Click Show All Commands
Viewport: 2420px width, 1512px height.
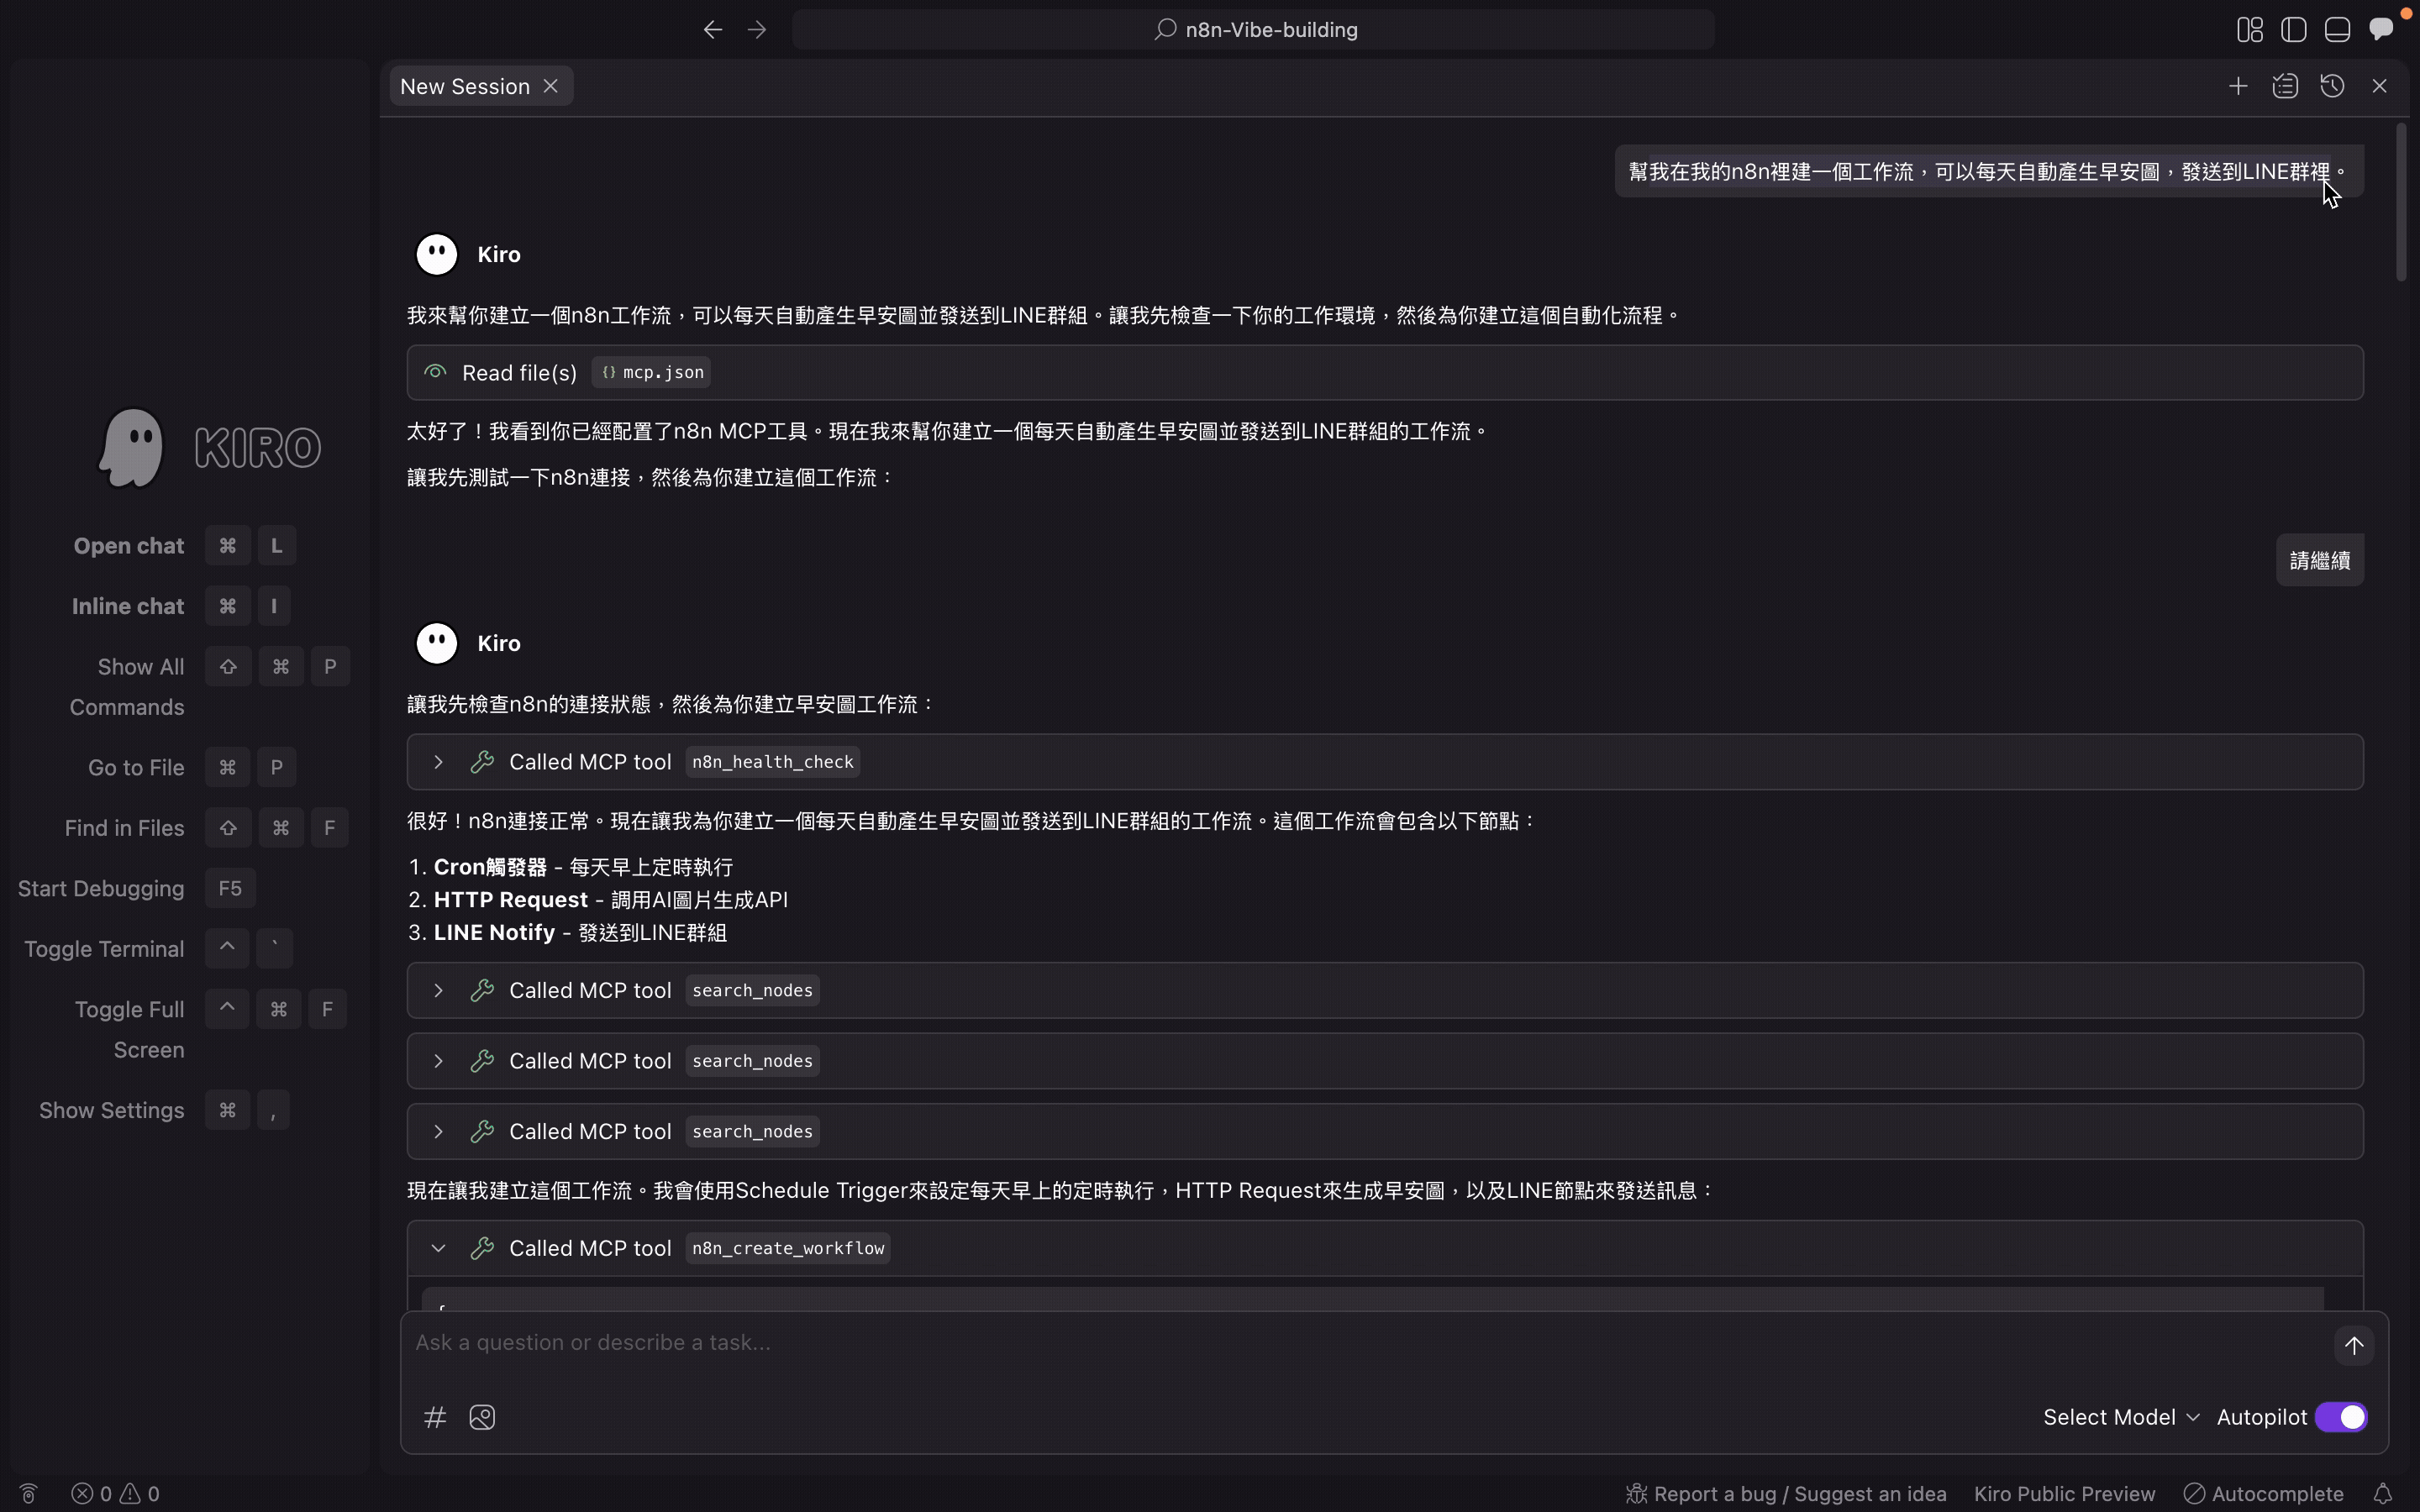(x=127, y=688)
